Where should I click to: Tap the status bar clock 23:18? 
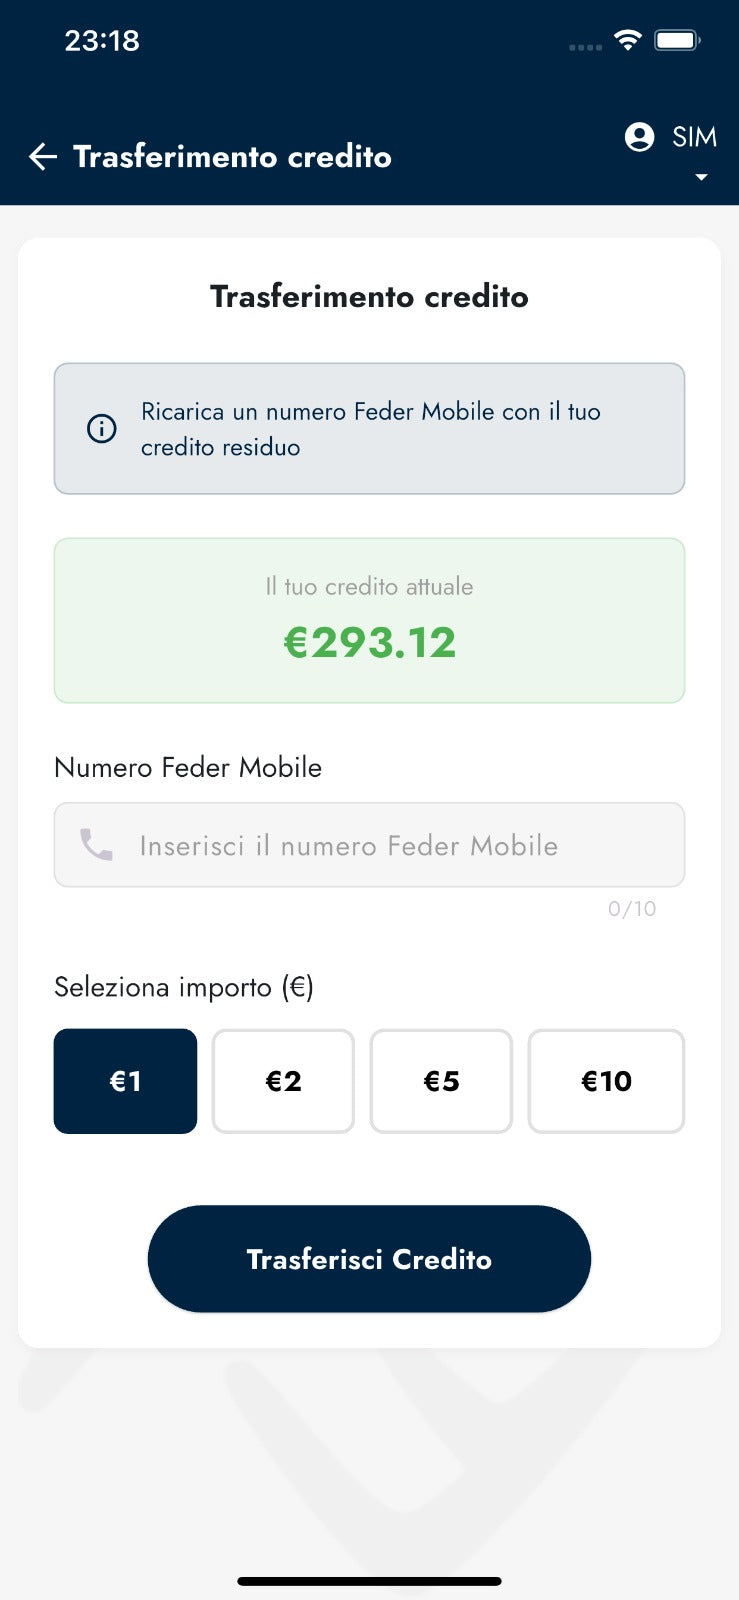tap(102, 41)
